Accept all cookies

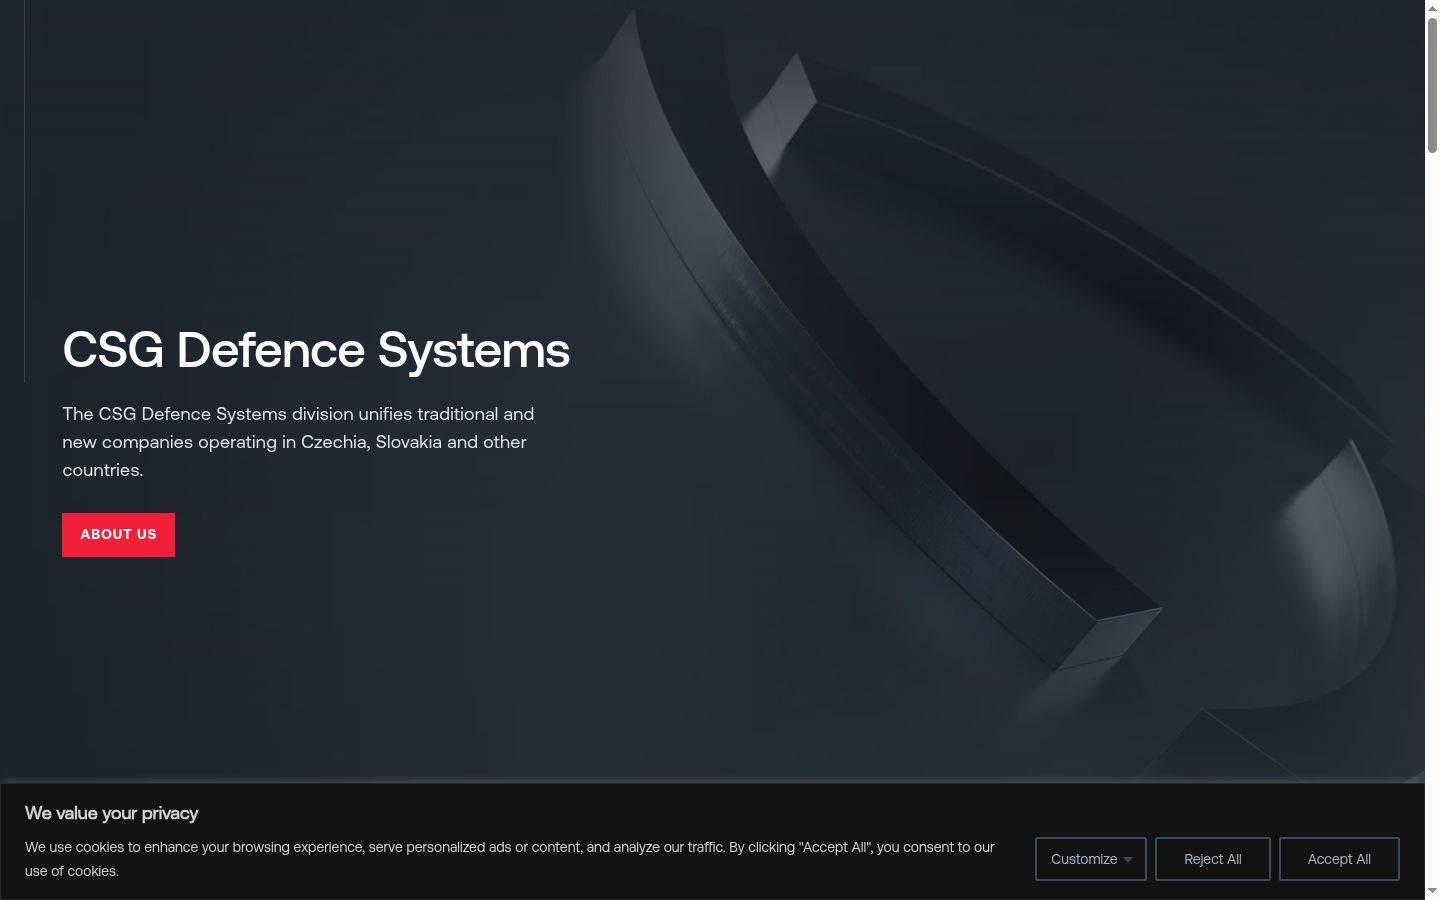[x=1339, y=859]
